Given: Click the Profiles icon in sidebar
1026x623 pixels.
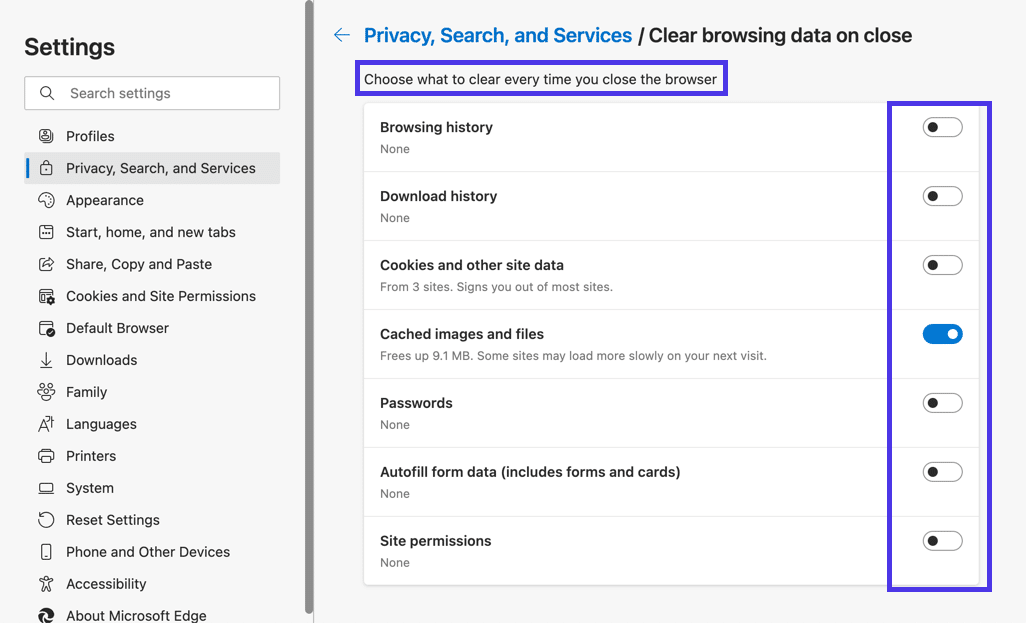Looking at the screenshot, I should pyautogui.click(x=44, y=135).
